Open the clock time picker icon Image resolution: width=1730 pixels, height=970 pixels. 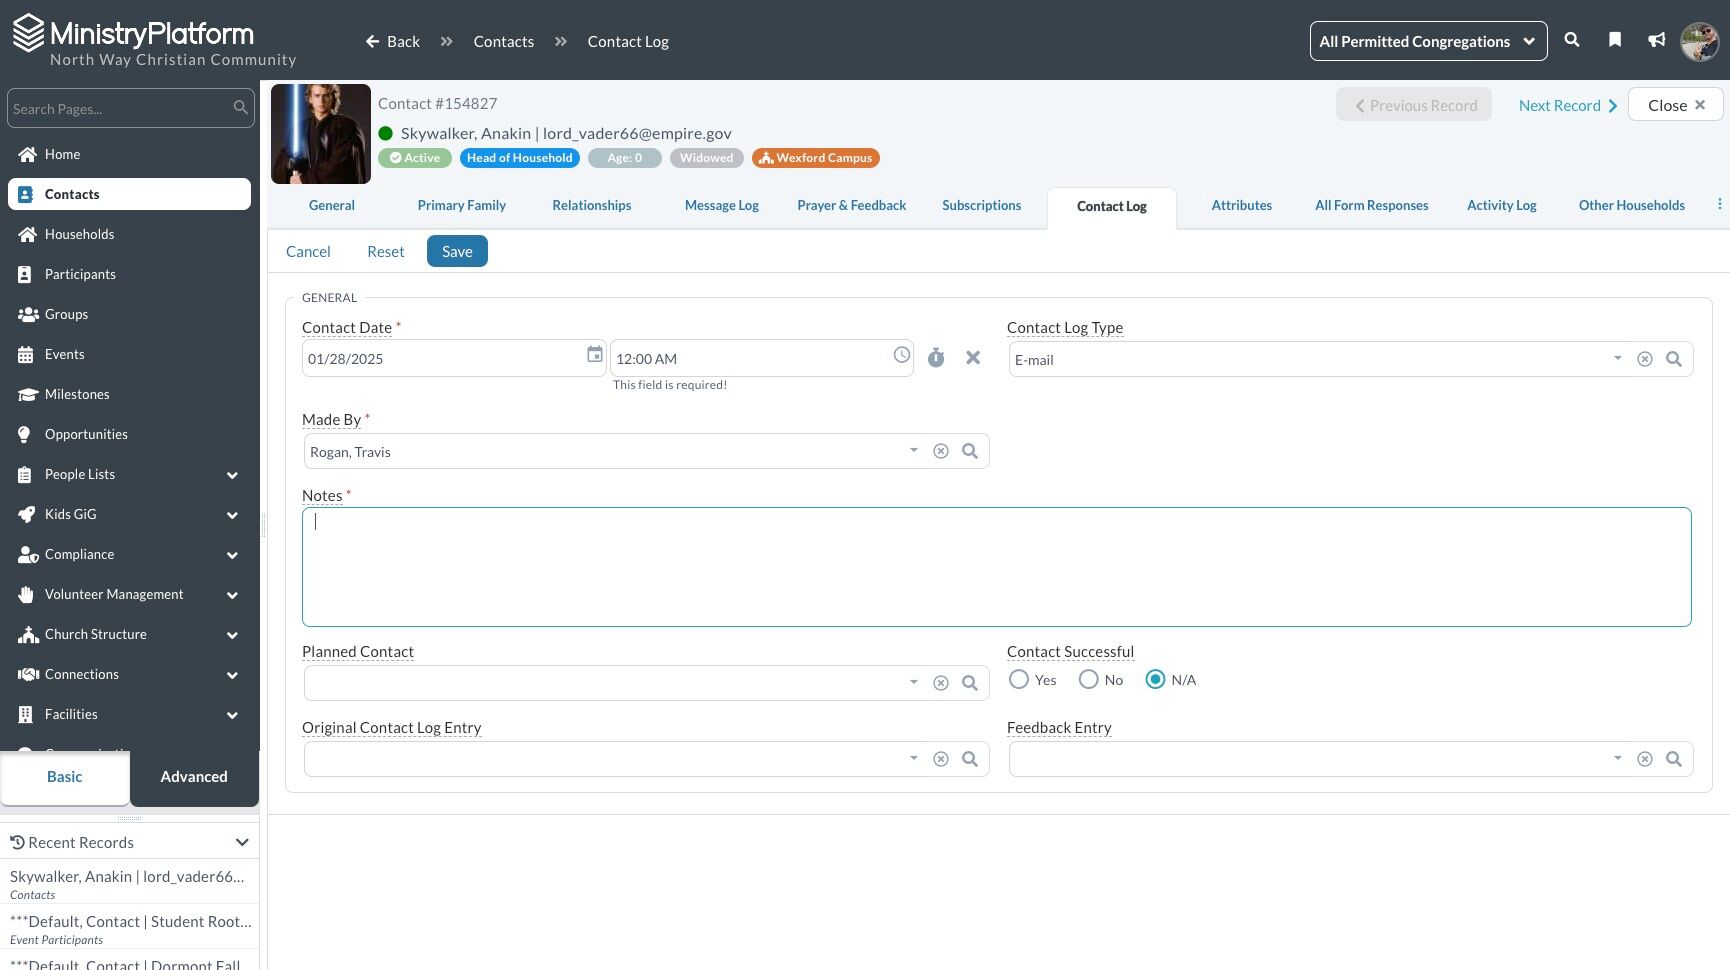902,355
